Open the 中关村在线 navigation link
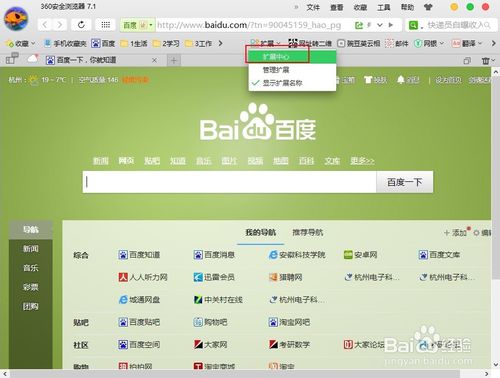 point(218,300)
